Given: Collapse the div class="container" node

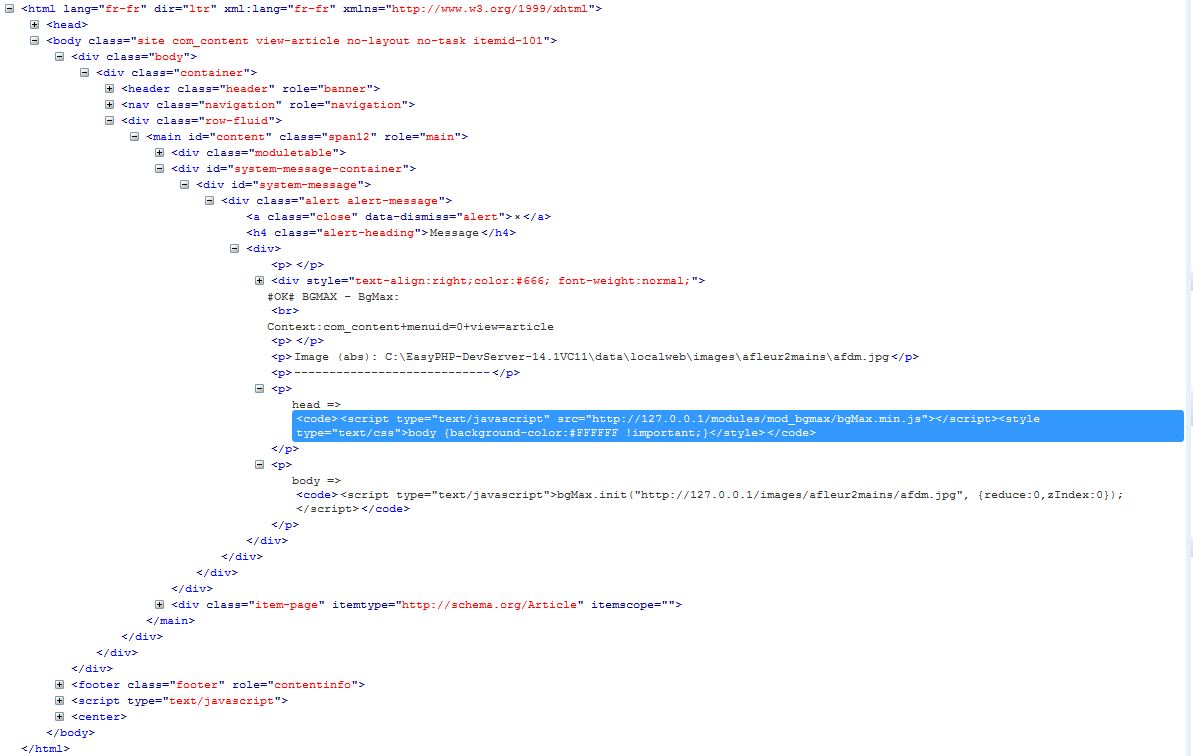Looking at the screenshot, I should pos(84,73).
